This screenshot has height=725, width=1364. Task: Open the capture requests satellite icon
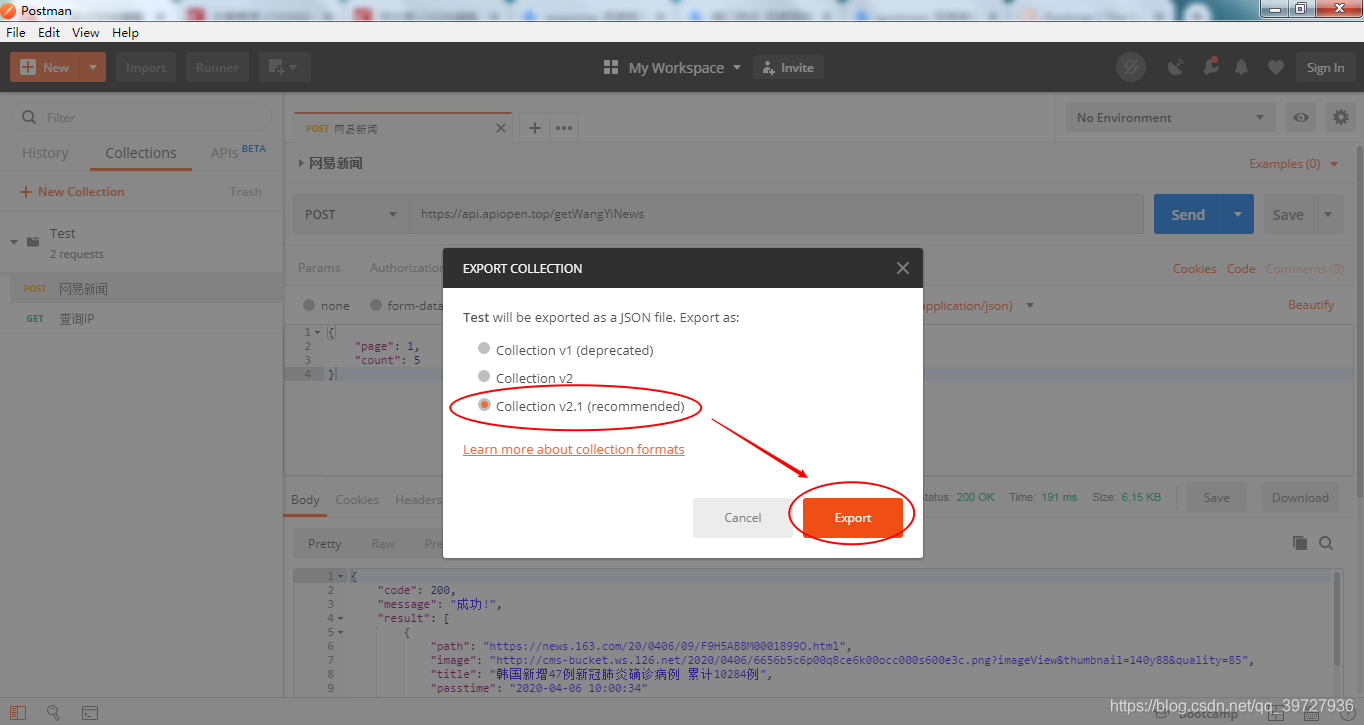tap(1176, 67)
